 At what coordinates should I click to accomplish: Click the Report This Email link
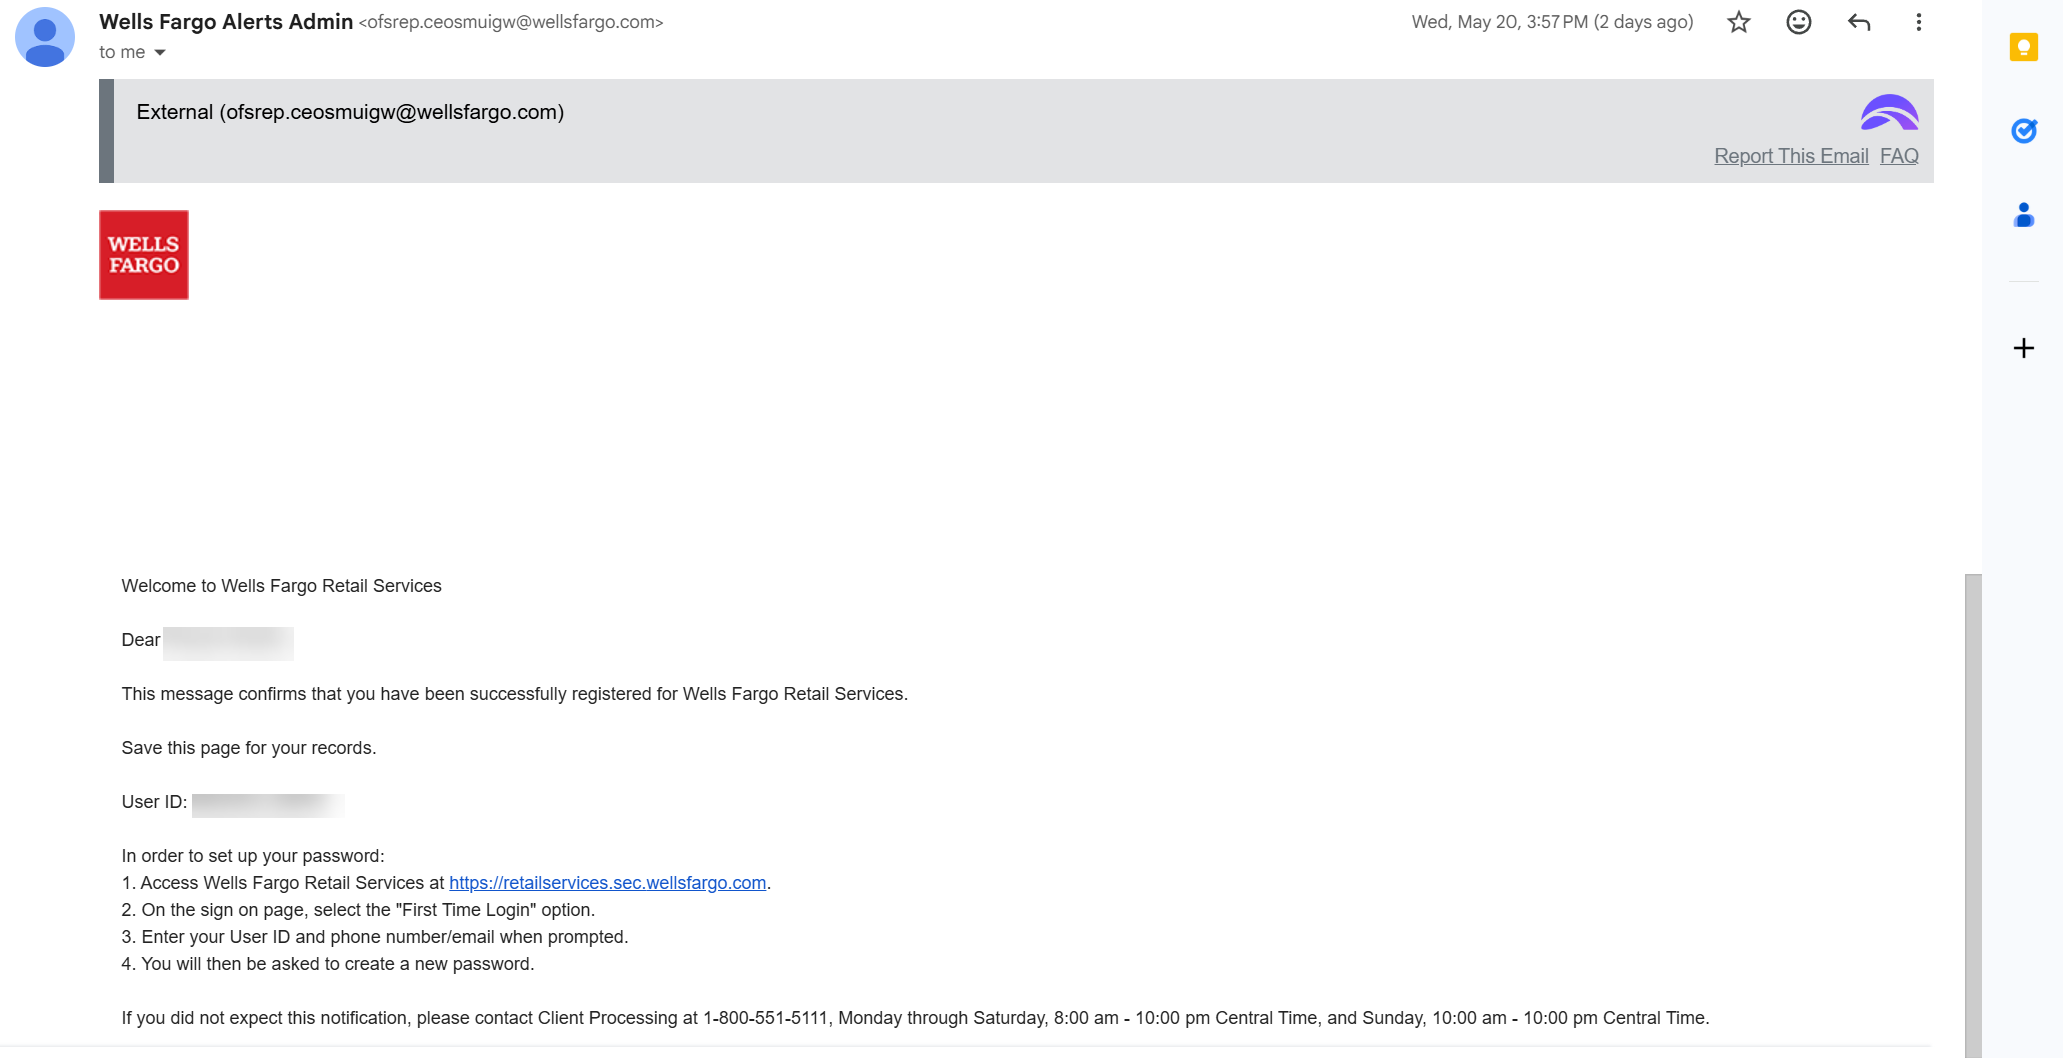(x=1791, y=156)
